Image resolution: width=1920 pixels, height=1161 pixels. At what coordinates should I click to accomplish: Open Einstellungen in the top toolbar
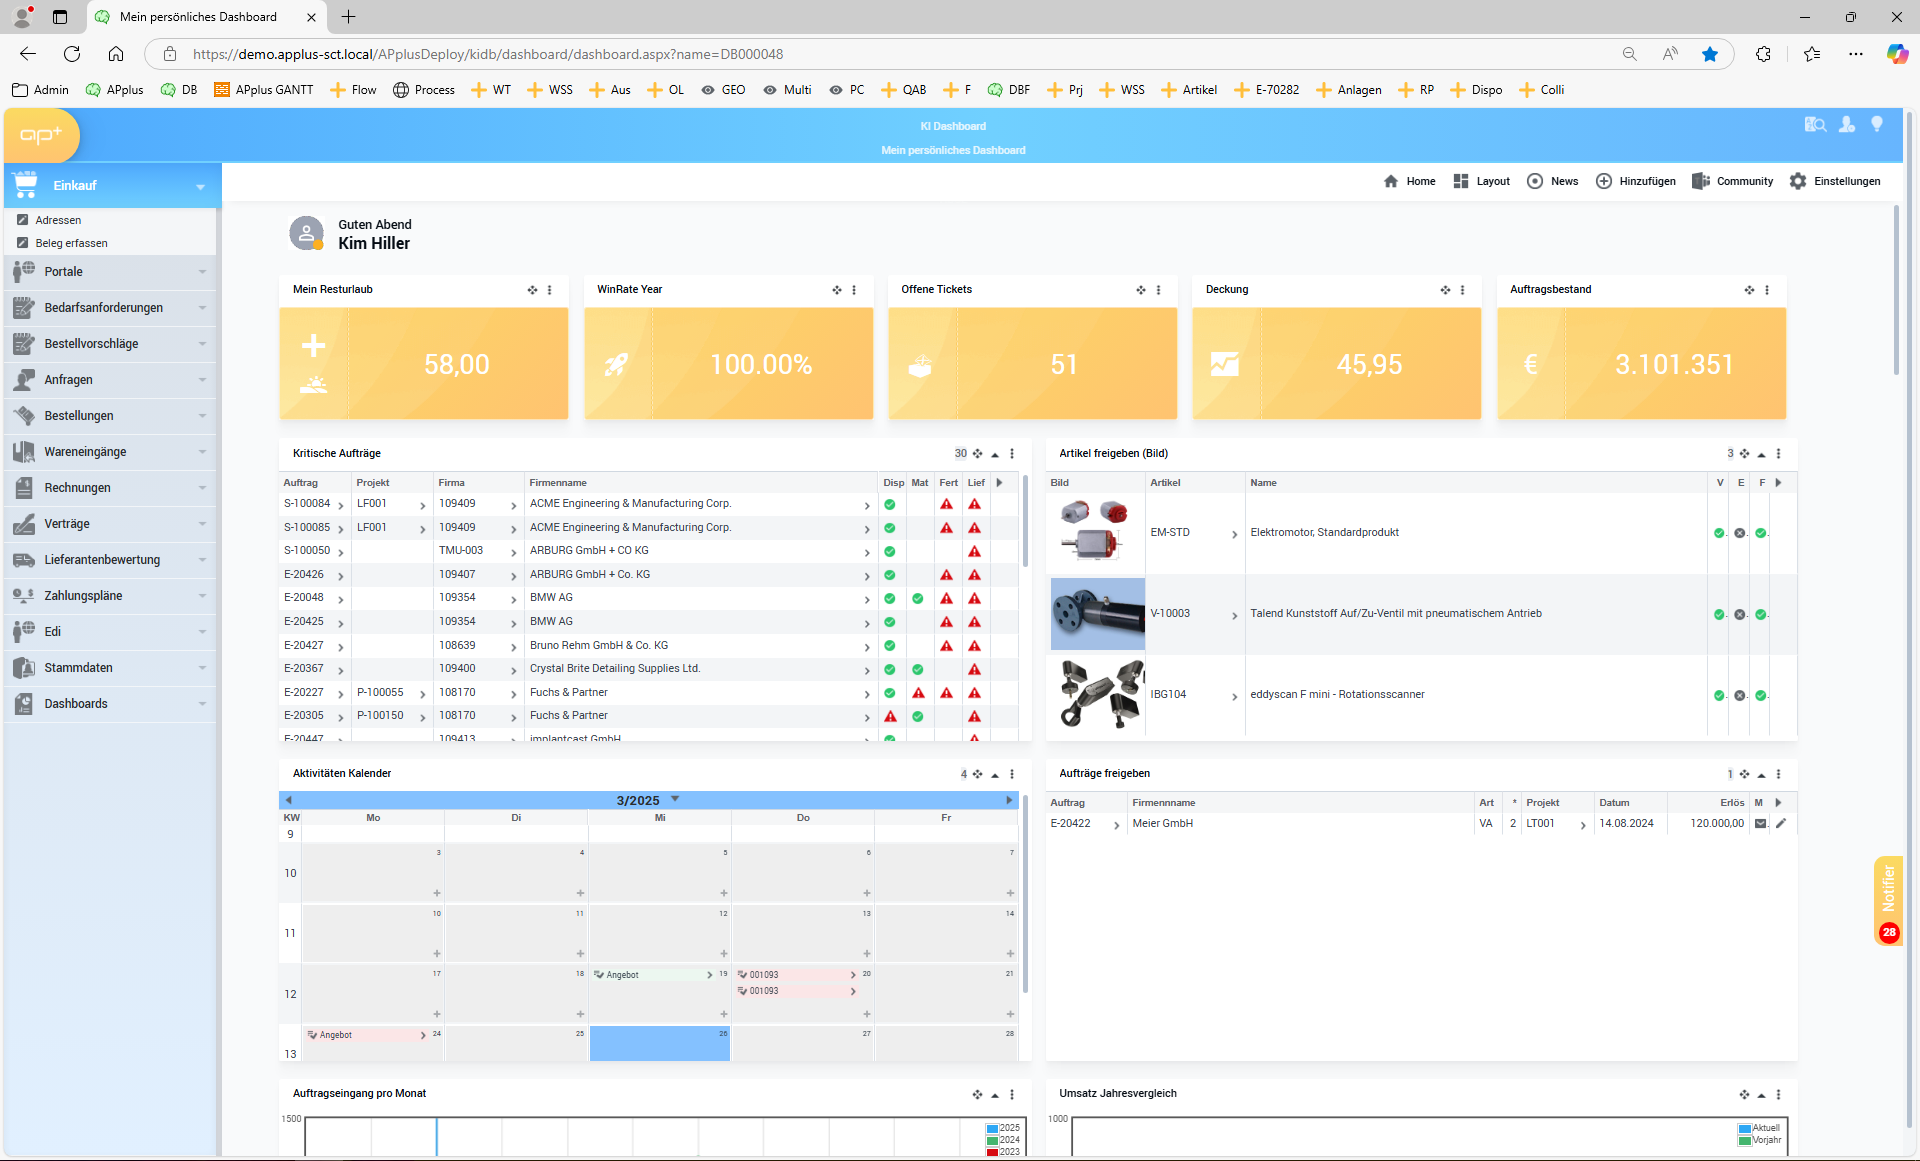pyautogui.click(x=1835, y=181)
